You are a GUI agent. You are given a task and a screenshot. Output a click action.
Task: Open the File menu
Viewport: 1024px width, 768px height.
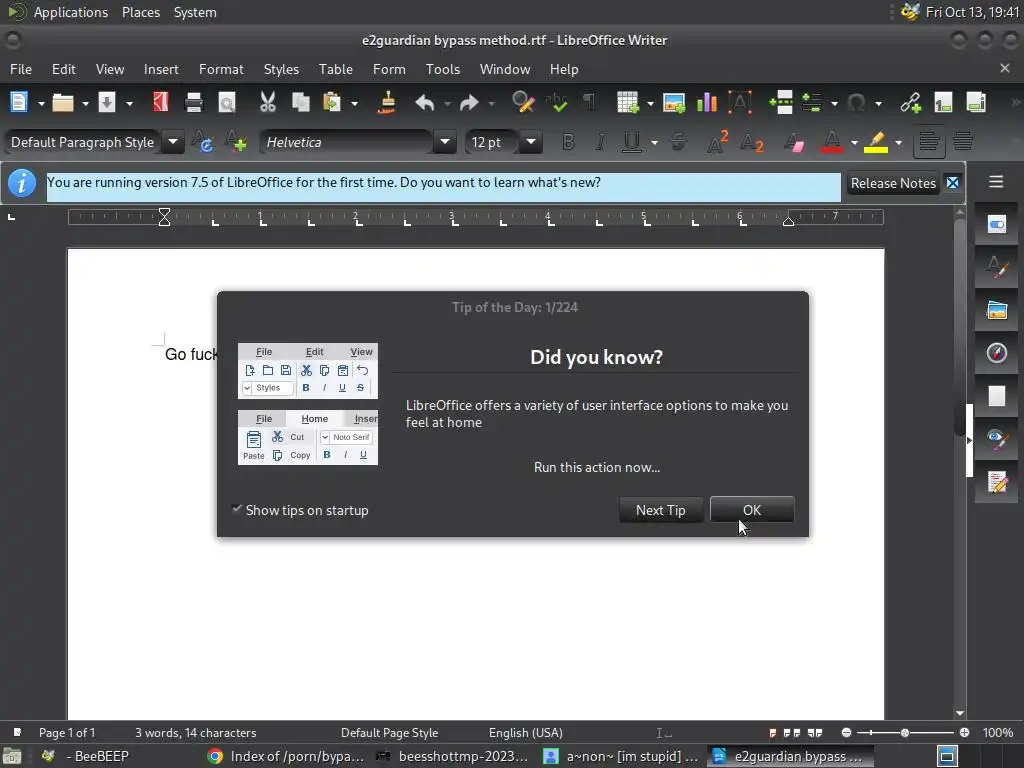[21, 69]
